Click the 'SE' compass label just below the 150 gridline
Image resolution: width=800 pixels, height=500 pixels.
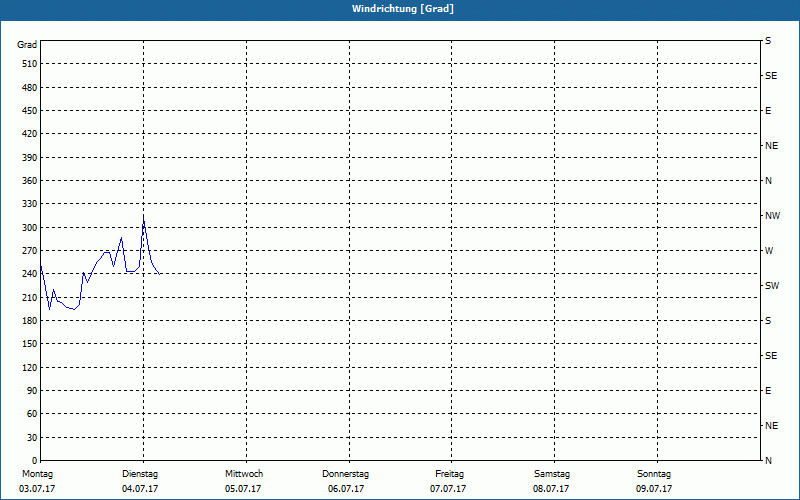pos(771,356)
